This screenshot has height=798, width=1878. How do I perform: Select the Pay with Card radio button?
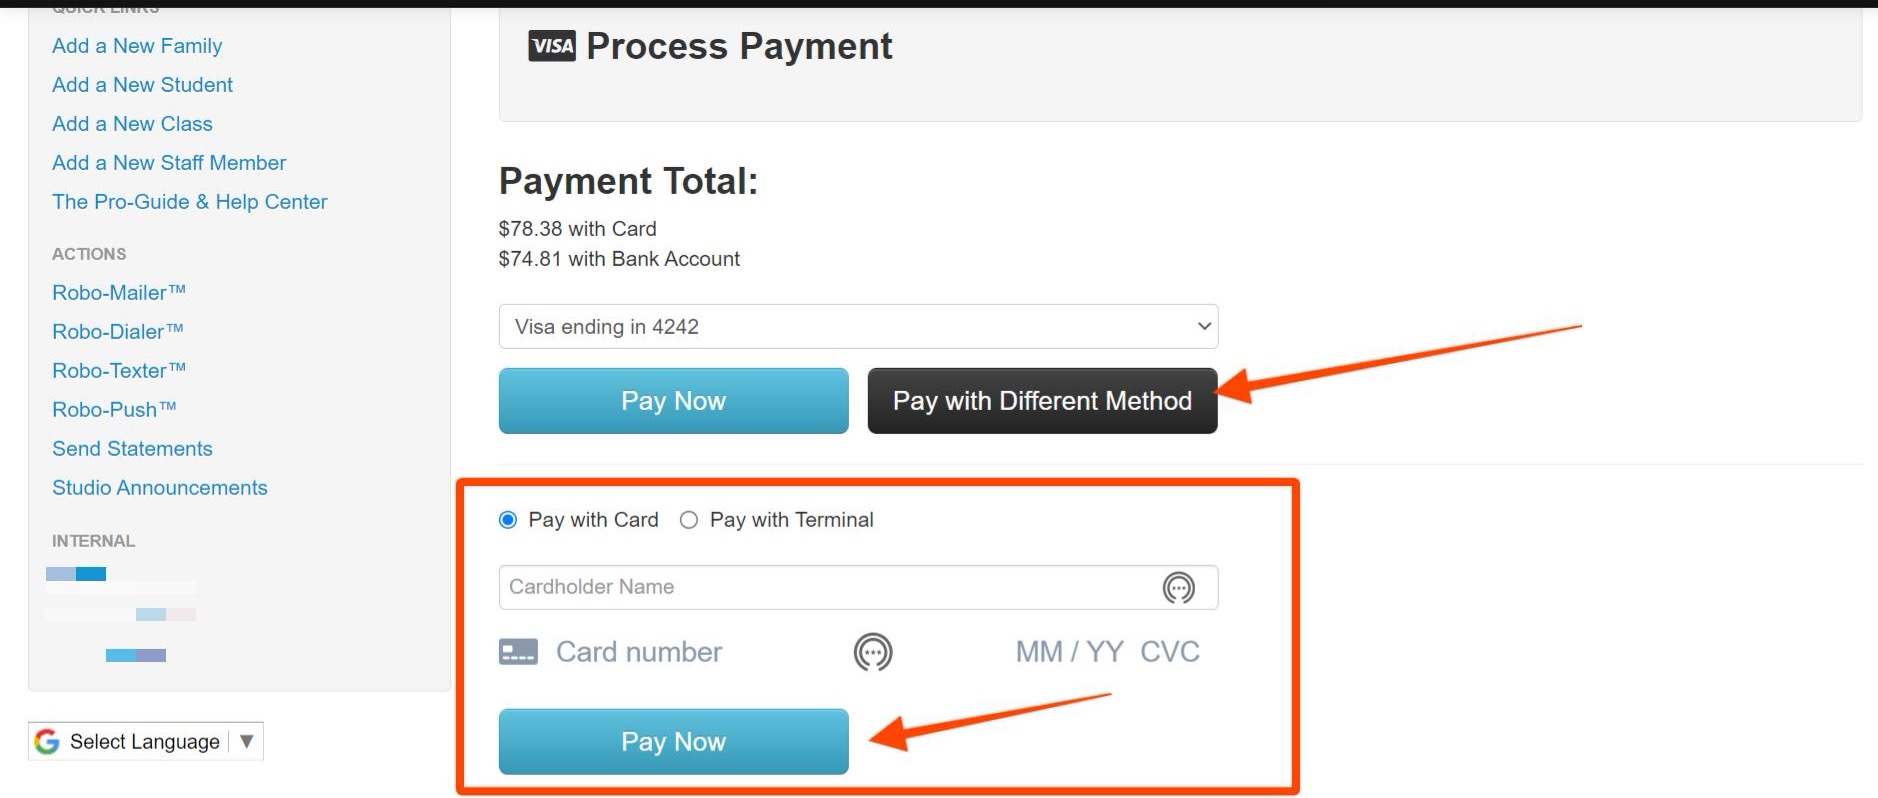pyautogui.click(x=508, y=520)
